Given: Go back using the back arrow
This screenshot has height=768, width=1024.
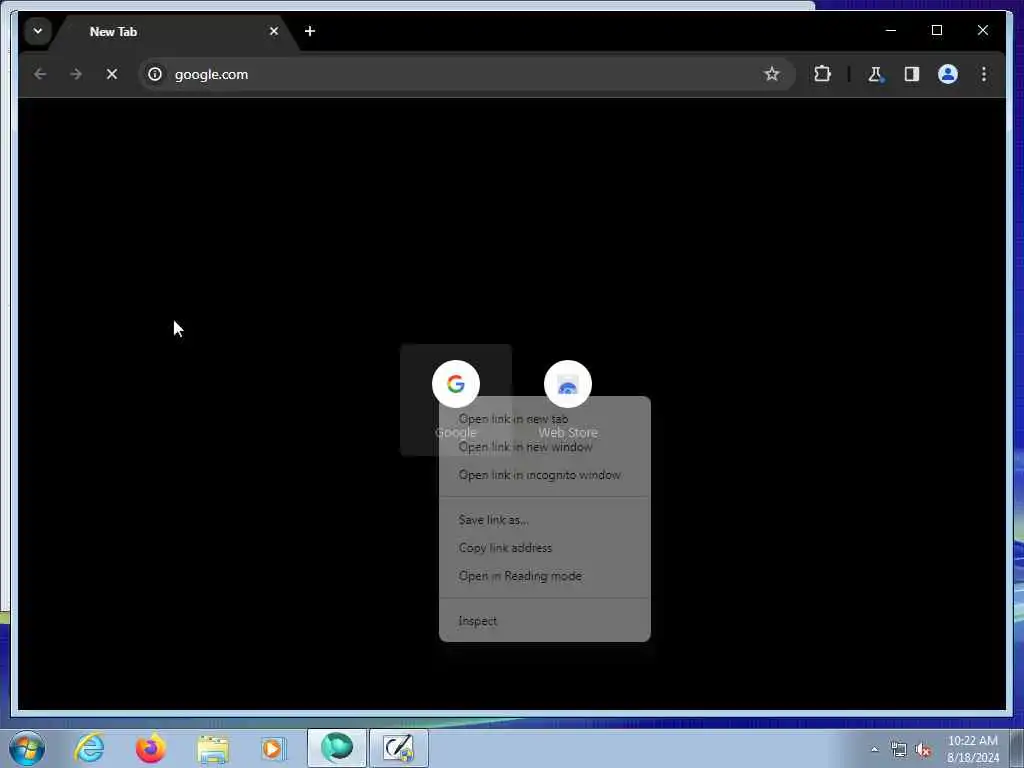Looking at the screenshot, I should point(40,74).
